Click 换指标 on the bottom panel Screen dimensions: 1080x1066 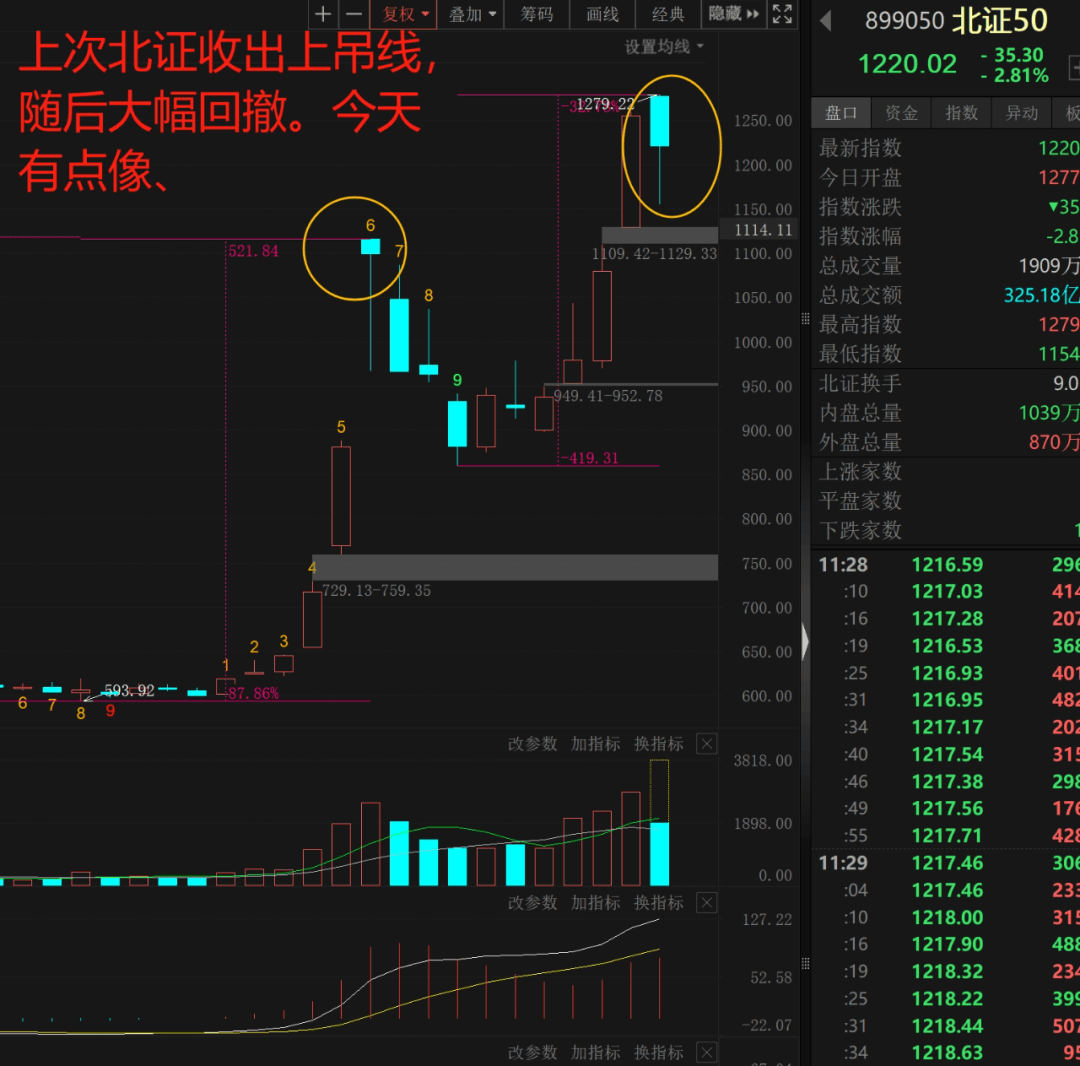659,1052
